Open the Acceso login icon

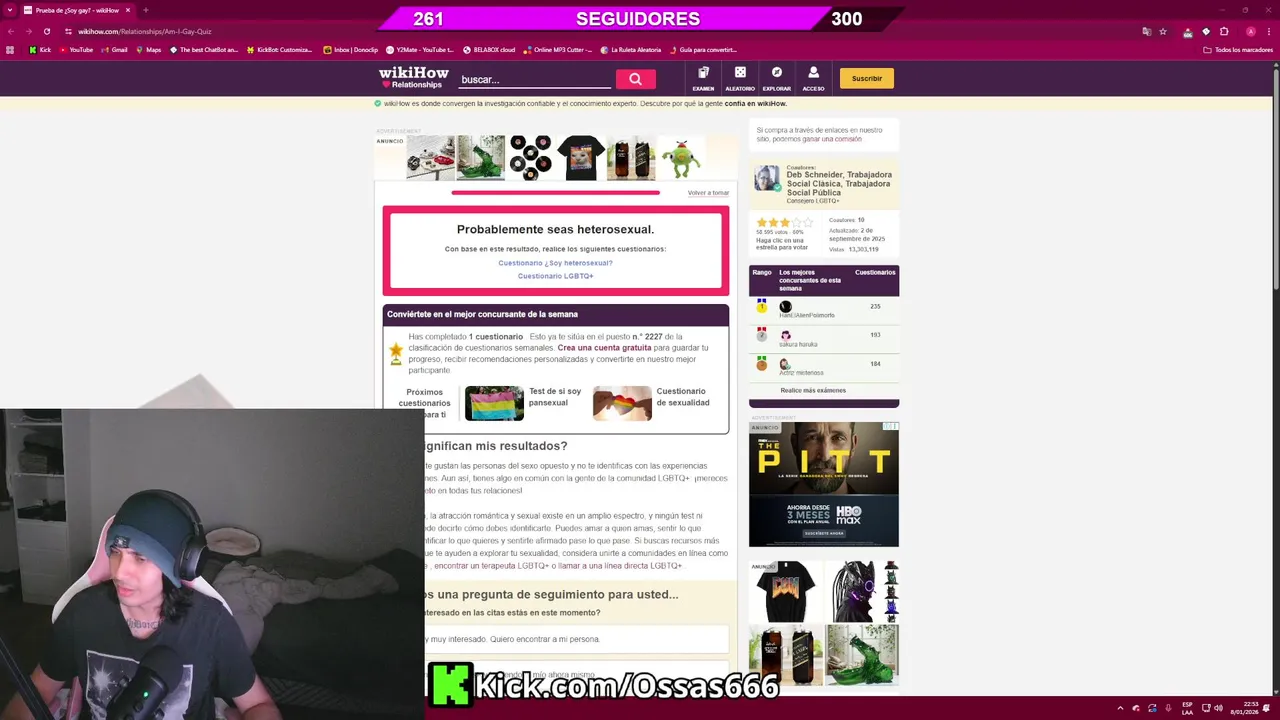tap(813, 78)
